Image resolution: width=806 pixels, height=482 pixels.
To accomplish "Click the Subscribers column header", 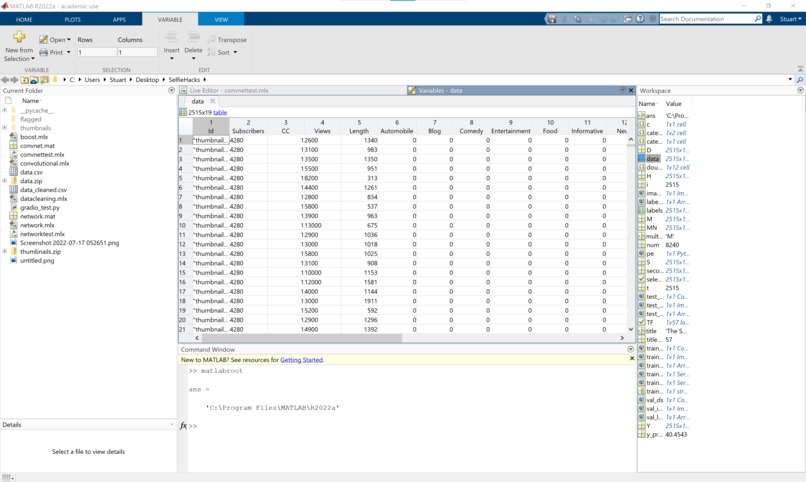I will (248, 127).
